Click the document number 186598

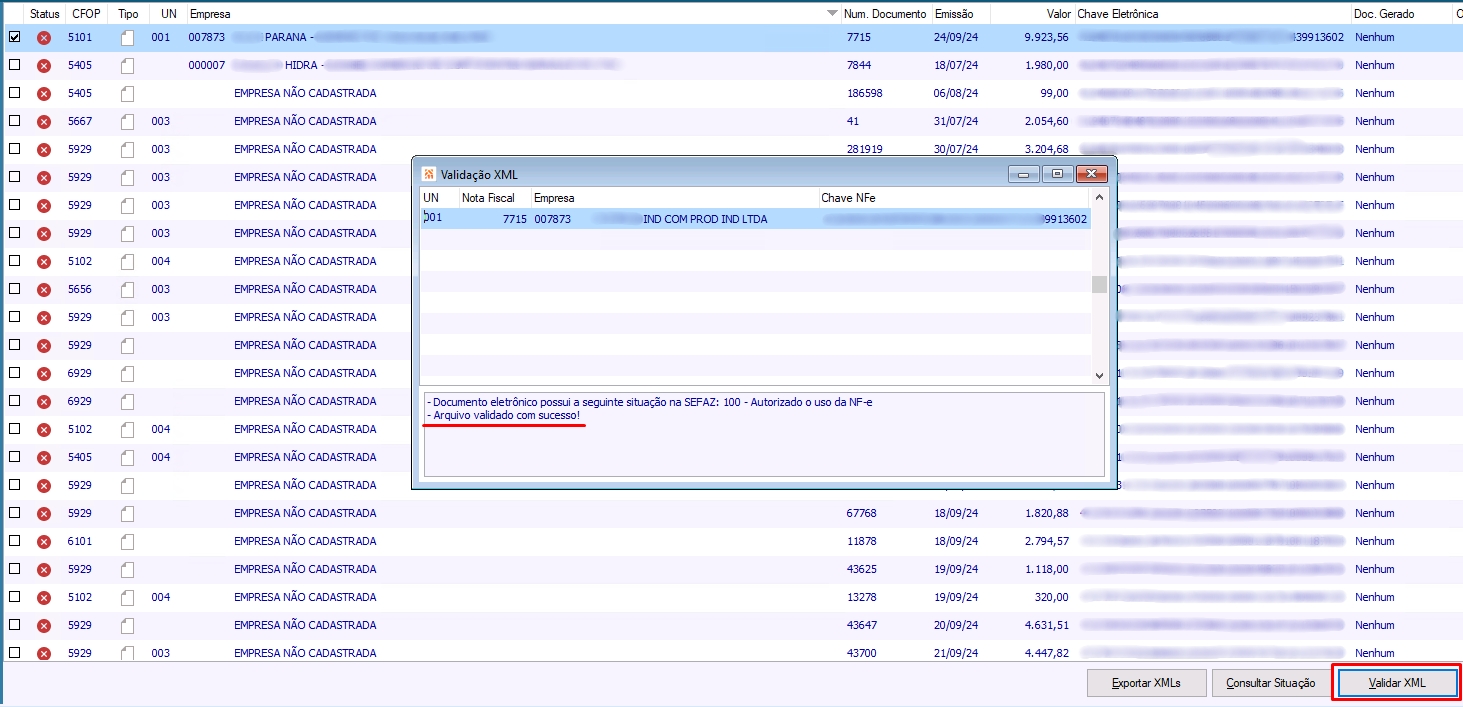click(864, 93)
